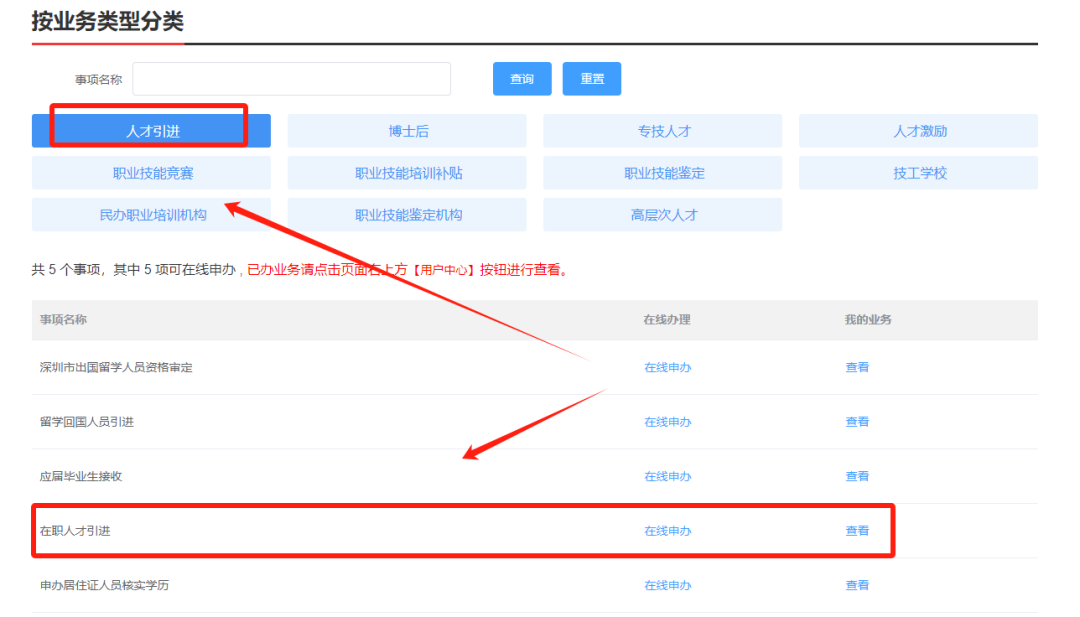Image resolution: width=1080 pixels, height=617 pixels.
Task: Click 查看 for 在职人才引进
Action: coord(857,530)
